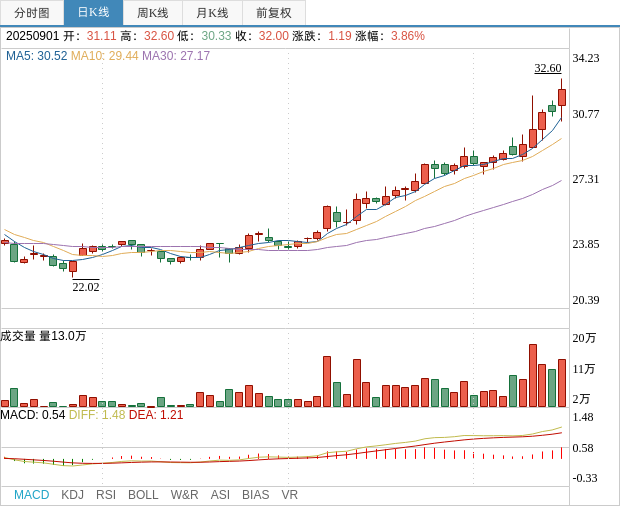Click the MA30: 27.17 label
Screen dimensions: 620x506
[176, 56]
